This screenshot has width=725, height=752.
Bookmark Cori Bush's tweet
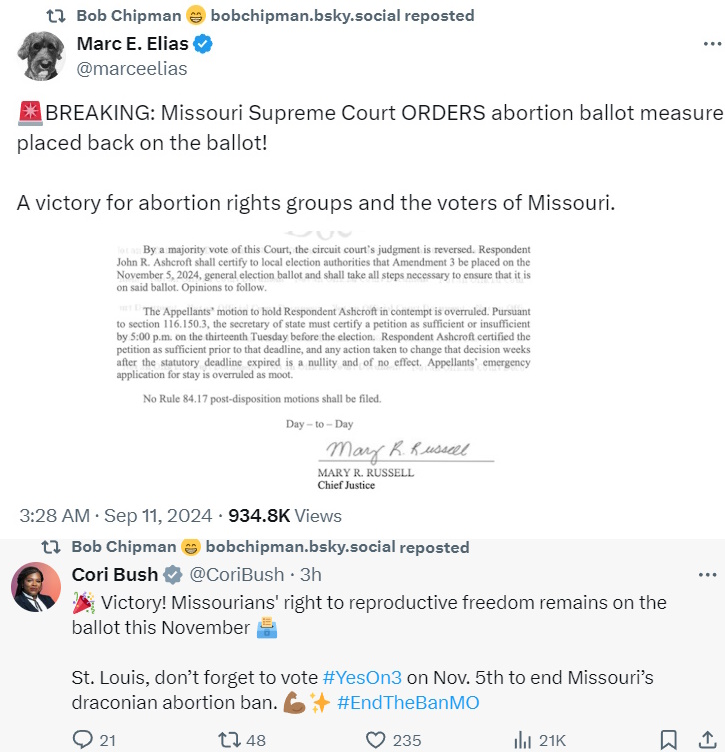pos(669,740)
